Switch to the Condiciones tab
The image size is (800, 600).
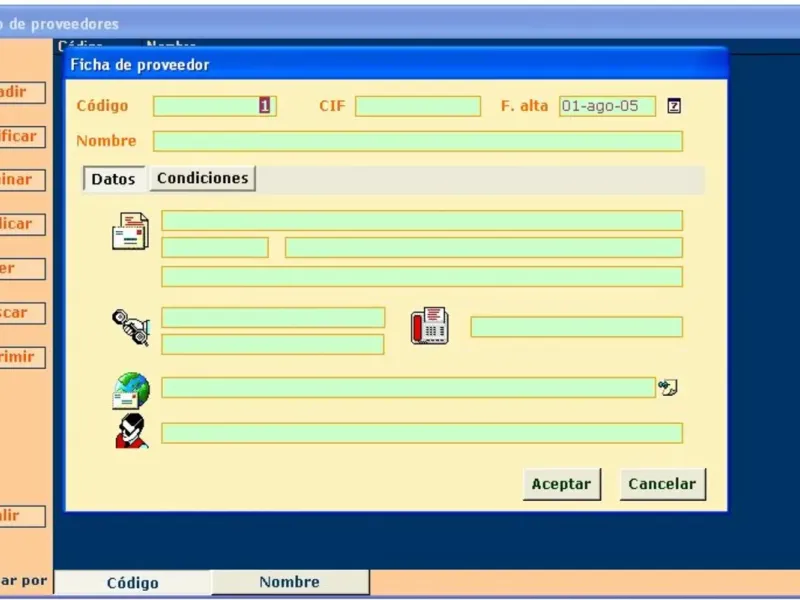click(203, 178)
